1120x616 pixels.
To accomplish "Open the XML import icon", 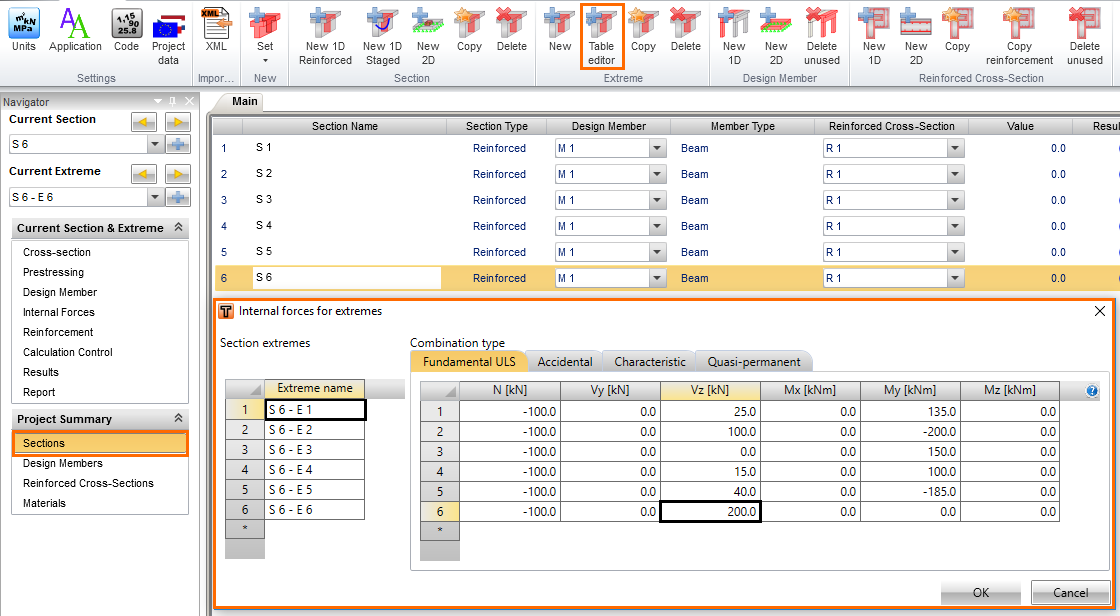I will point(216,29).
